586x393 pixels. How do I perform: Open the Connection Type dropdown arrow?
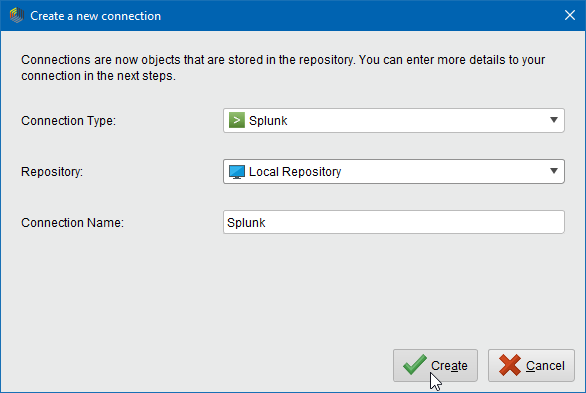tap(554, 120)
